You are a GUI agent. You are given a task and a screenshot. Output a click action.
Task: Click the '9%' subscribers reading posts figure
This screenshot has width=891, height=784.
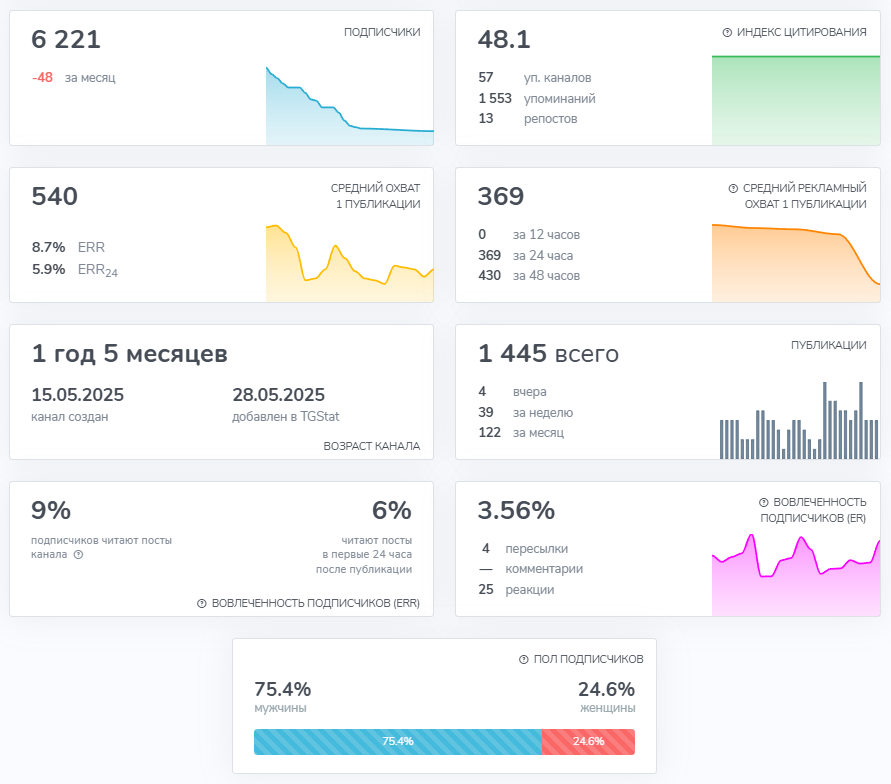(51, 510)
